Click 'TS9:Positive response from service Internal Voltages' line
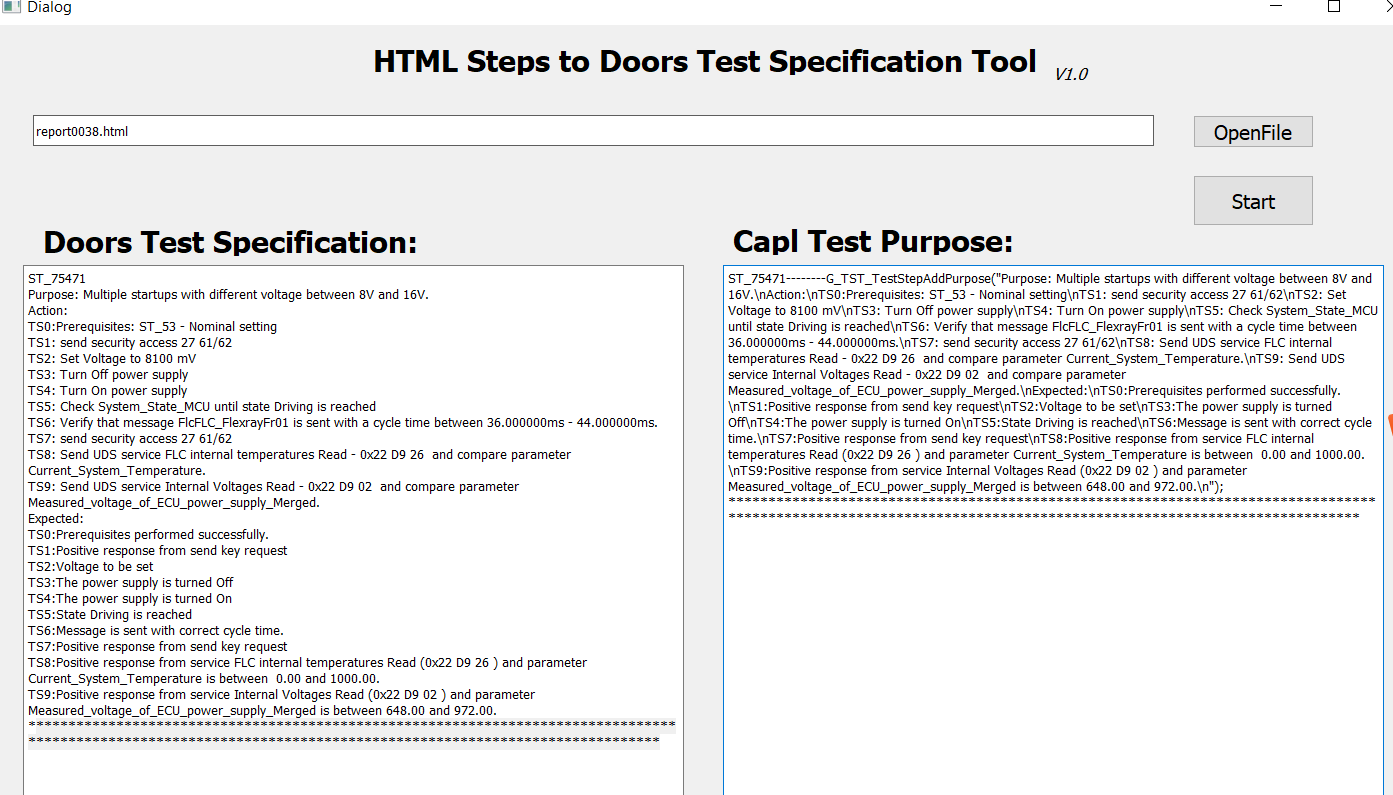Image resolution: width=1393 pixels, height=795 pixels. pos(282,703)
